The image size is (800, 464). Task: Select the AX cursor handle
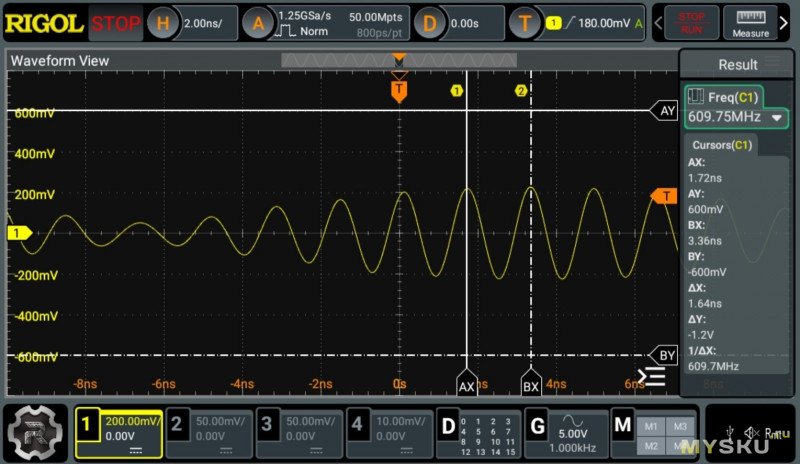pyautogui.click(x=467, y=385)
